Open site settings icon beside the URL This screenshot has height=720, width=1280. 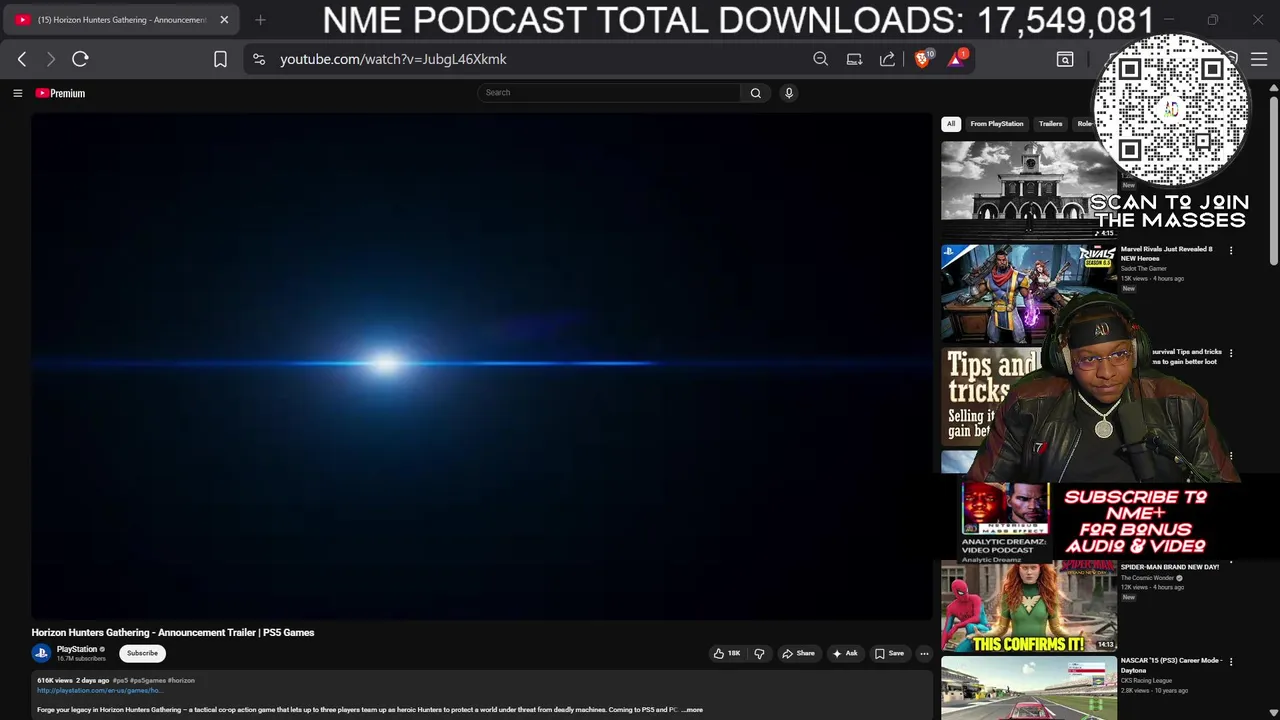(x=259, y=59)
